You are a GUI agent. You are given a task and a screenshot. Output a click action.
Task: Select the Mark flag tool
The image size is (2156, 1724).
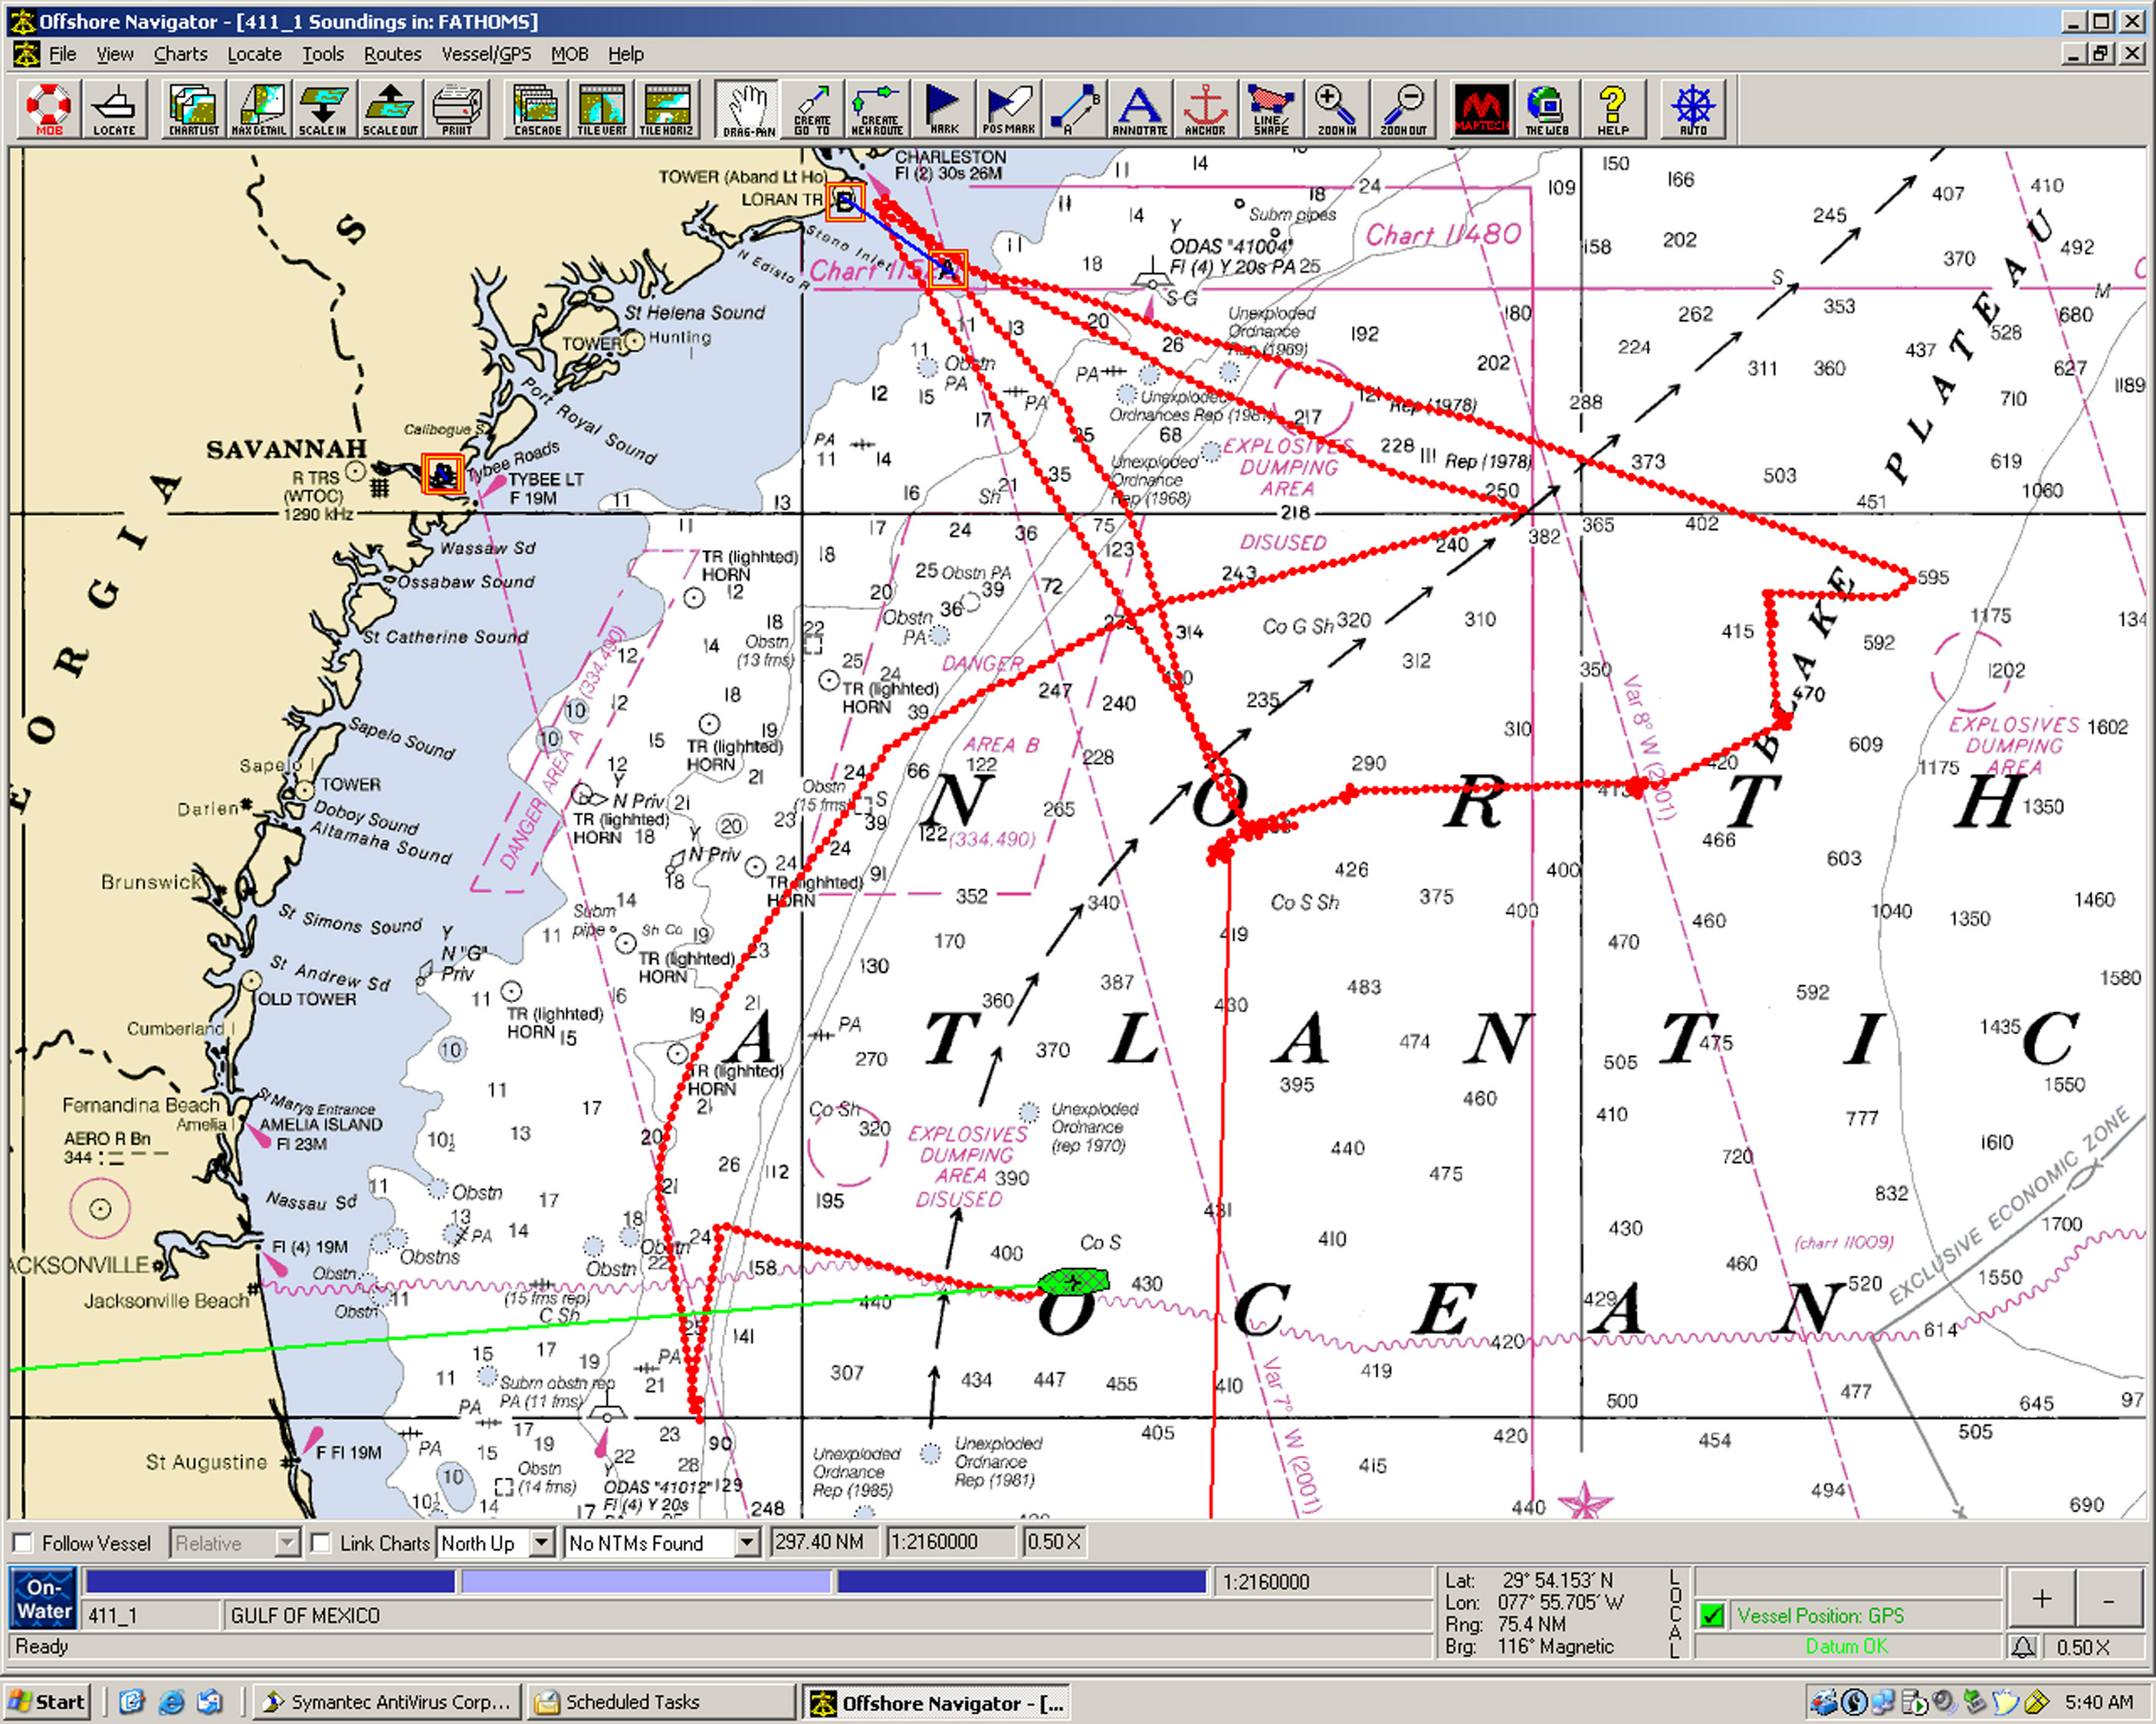[x=943, y=109]
